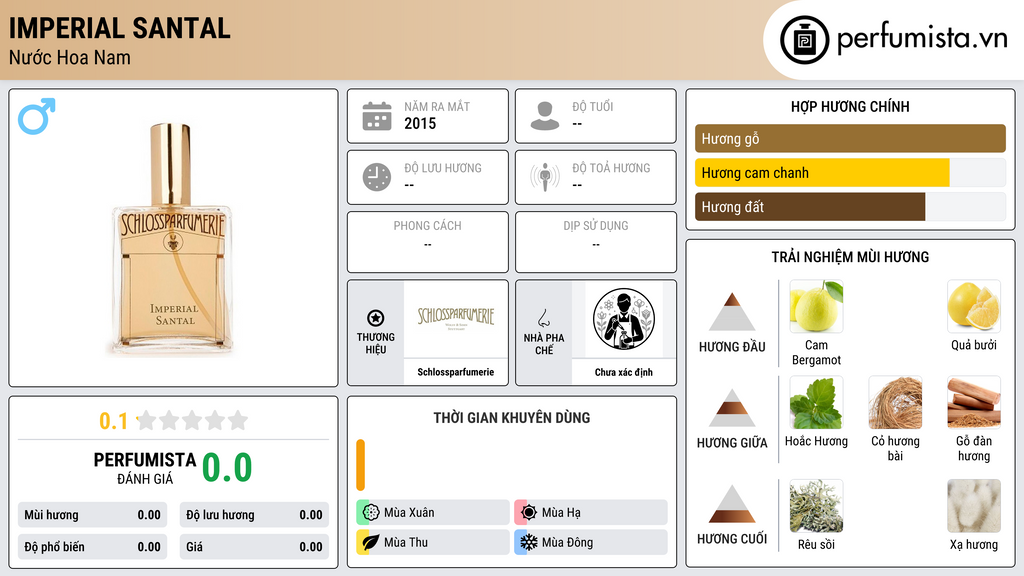Click the Hương cuối pyramid icon
This screenshot has height=576, width=1024.
(x=732, y=504)
